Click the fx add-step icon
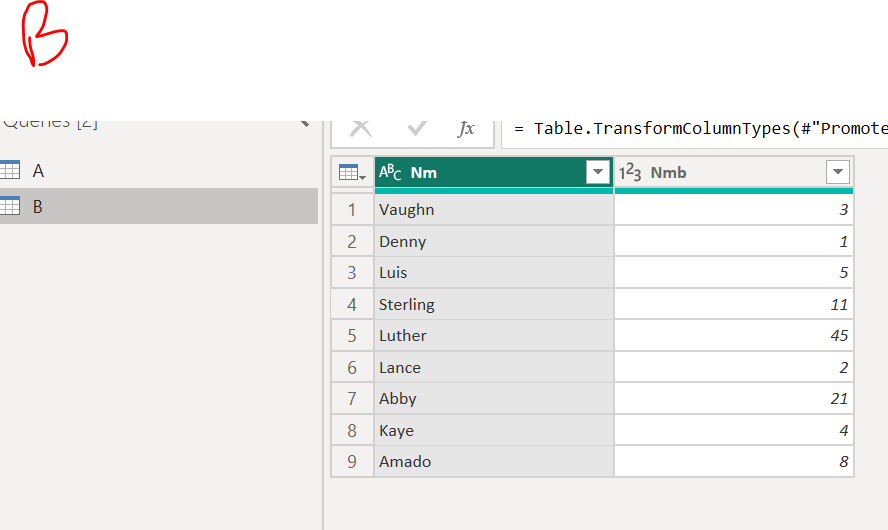 pos(466,129)
